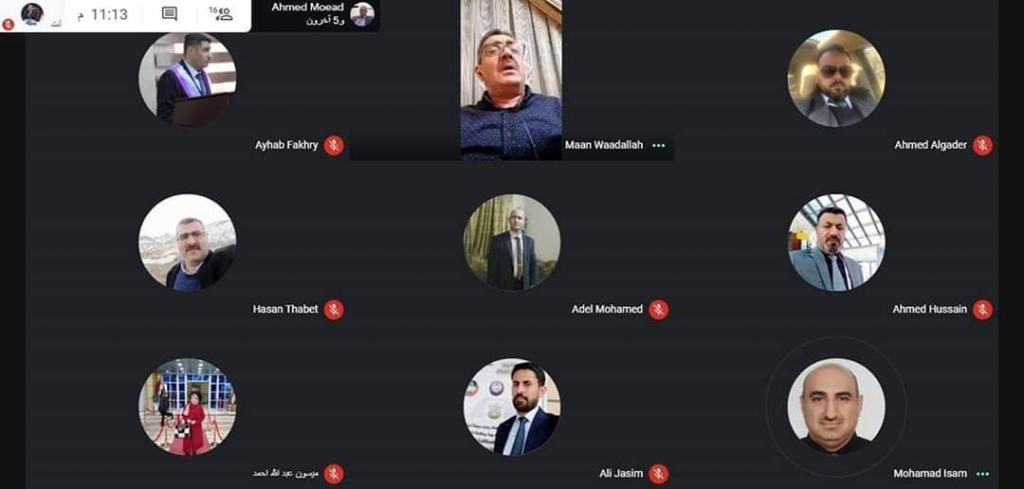1024x489 pixels.
Task: Click your own self-view avatar top-left
Action: pos(32,14)
